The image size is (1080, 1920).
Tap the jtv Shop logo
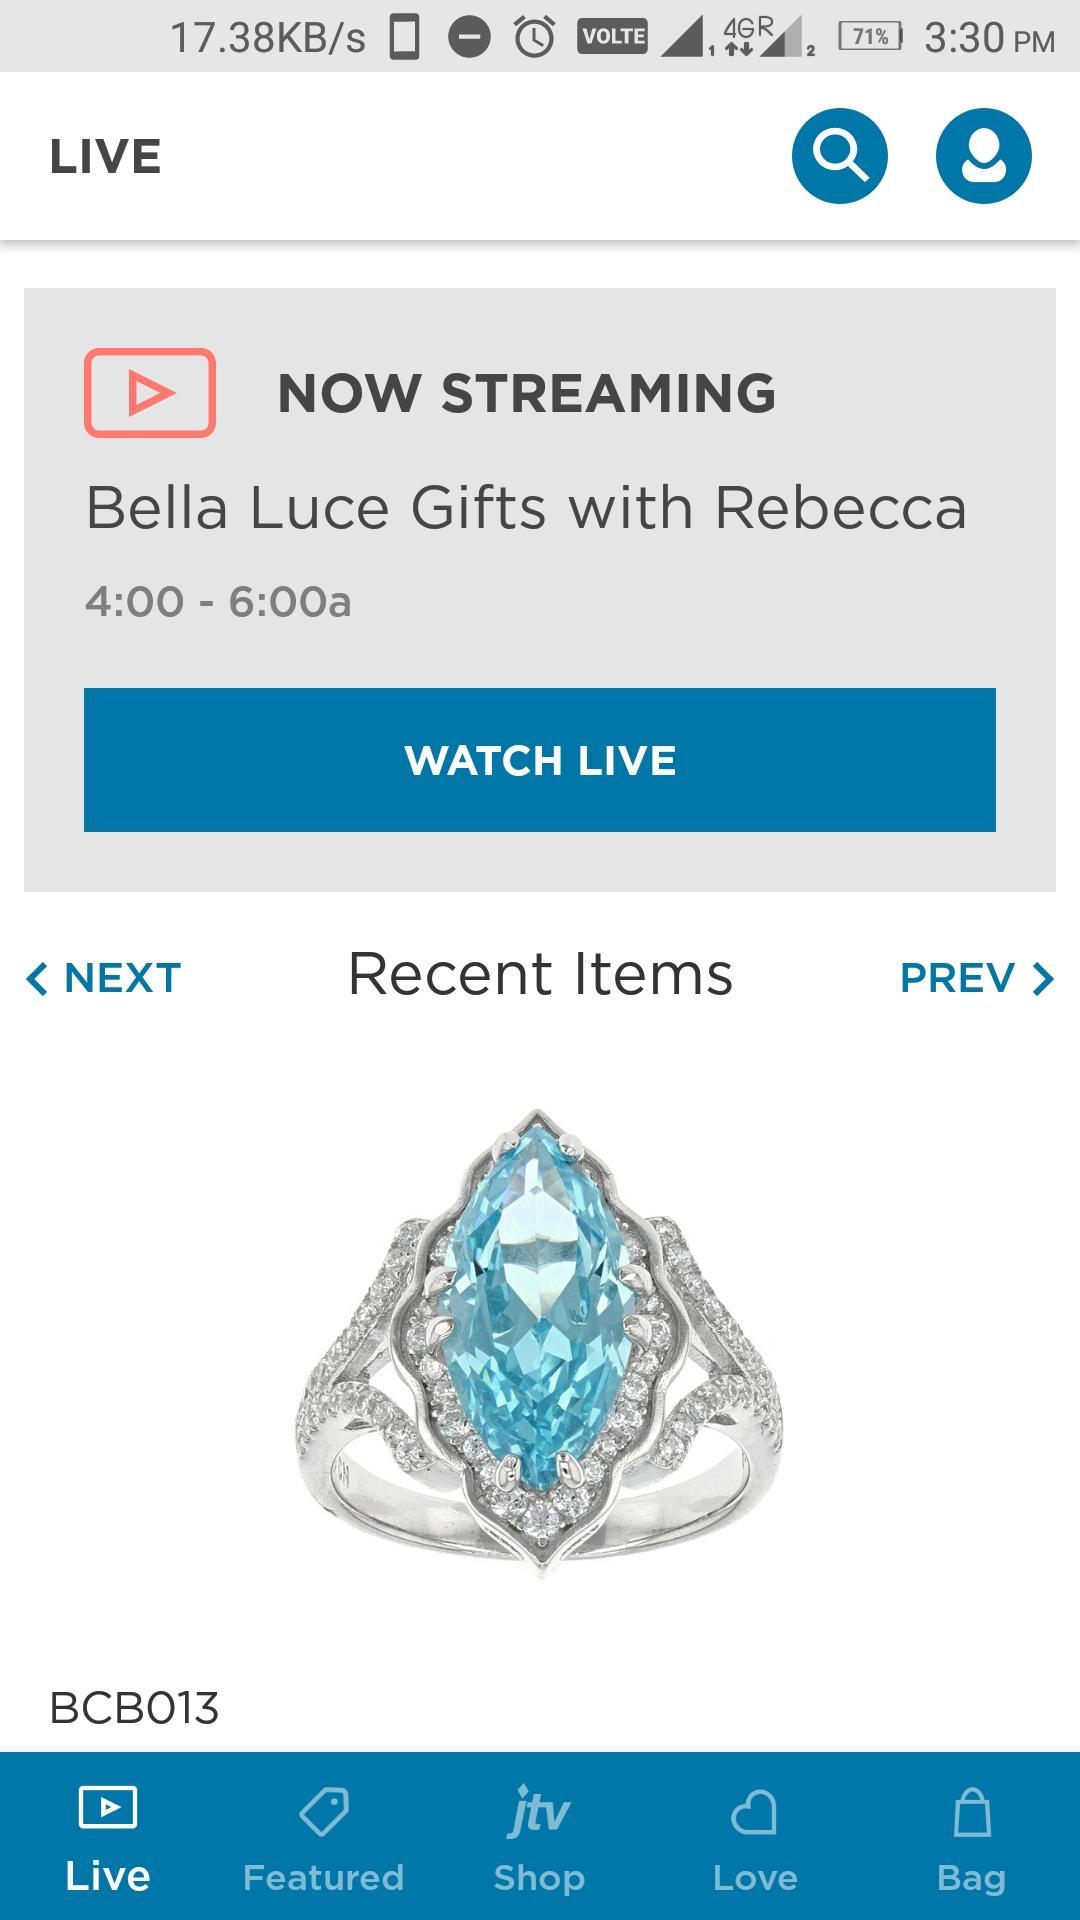pos(539,1812)
